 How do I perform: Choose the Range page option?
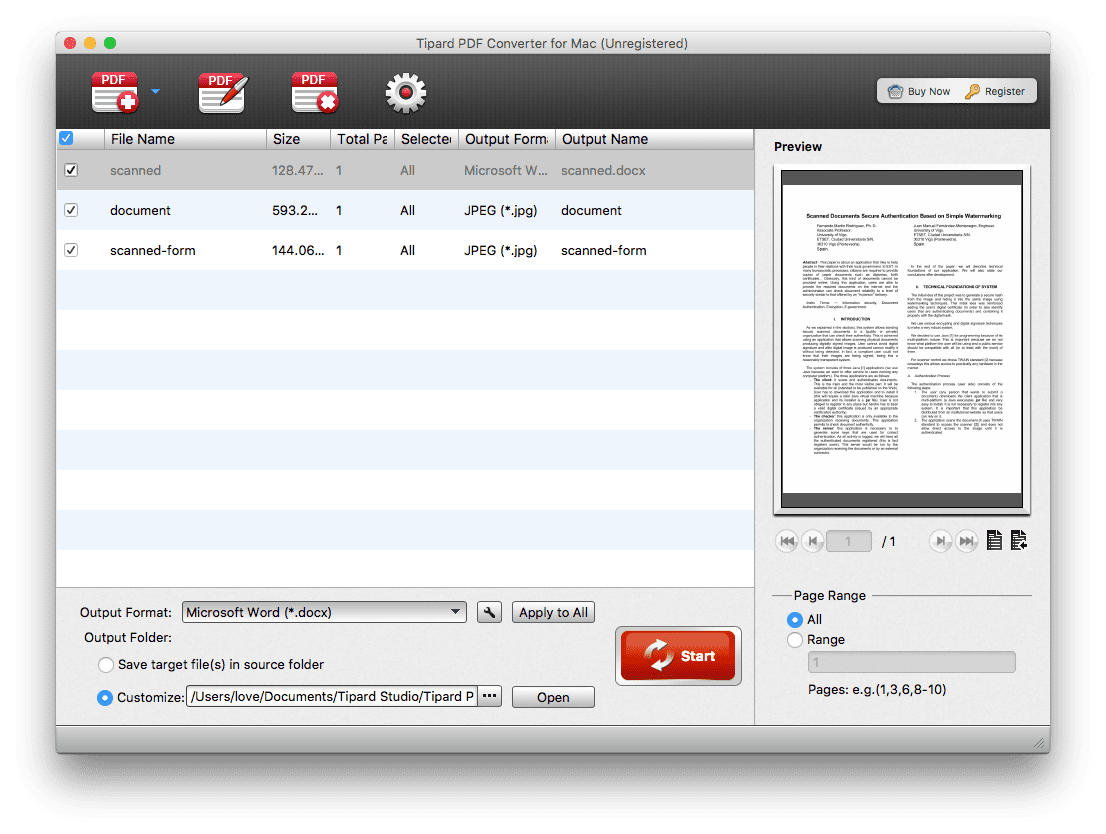point(795,639)
